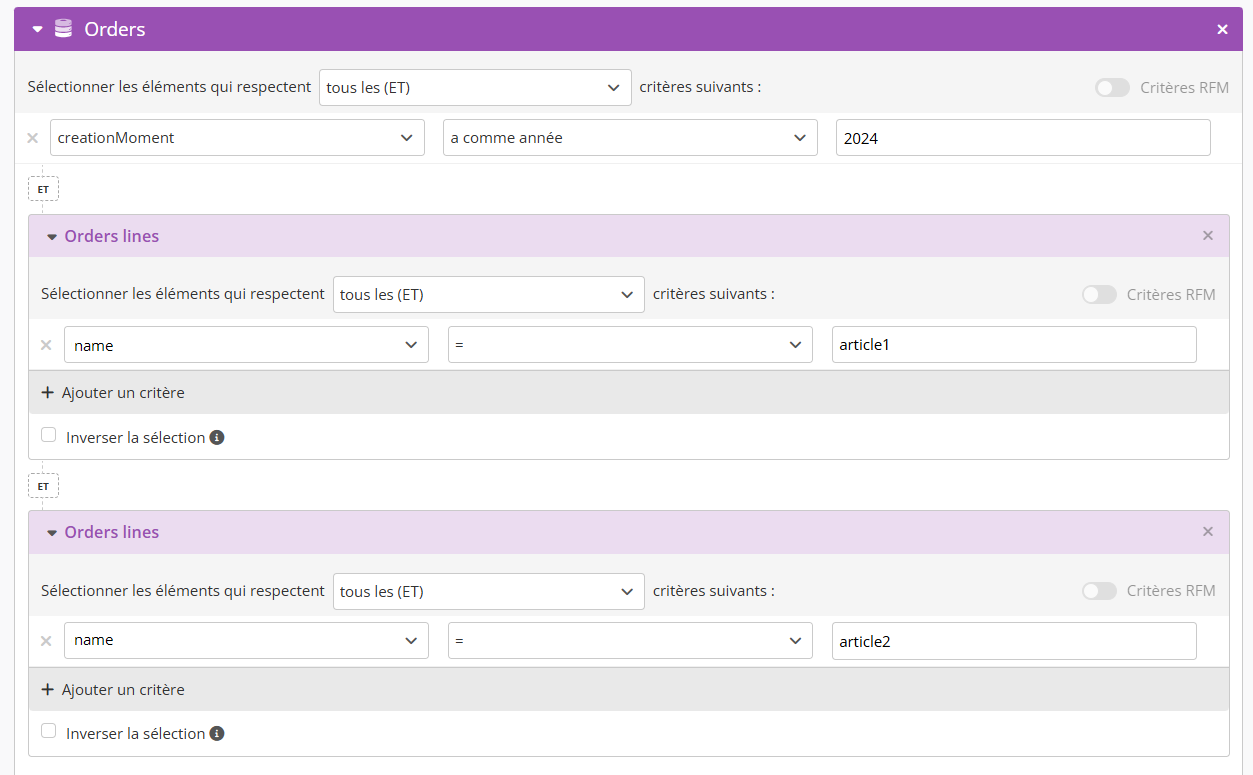Screen dimensions: 1253x775
Task: Click the Orders database icon
Action: tap(63, 29)
